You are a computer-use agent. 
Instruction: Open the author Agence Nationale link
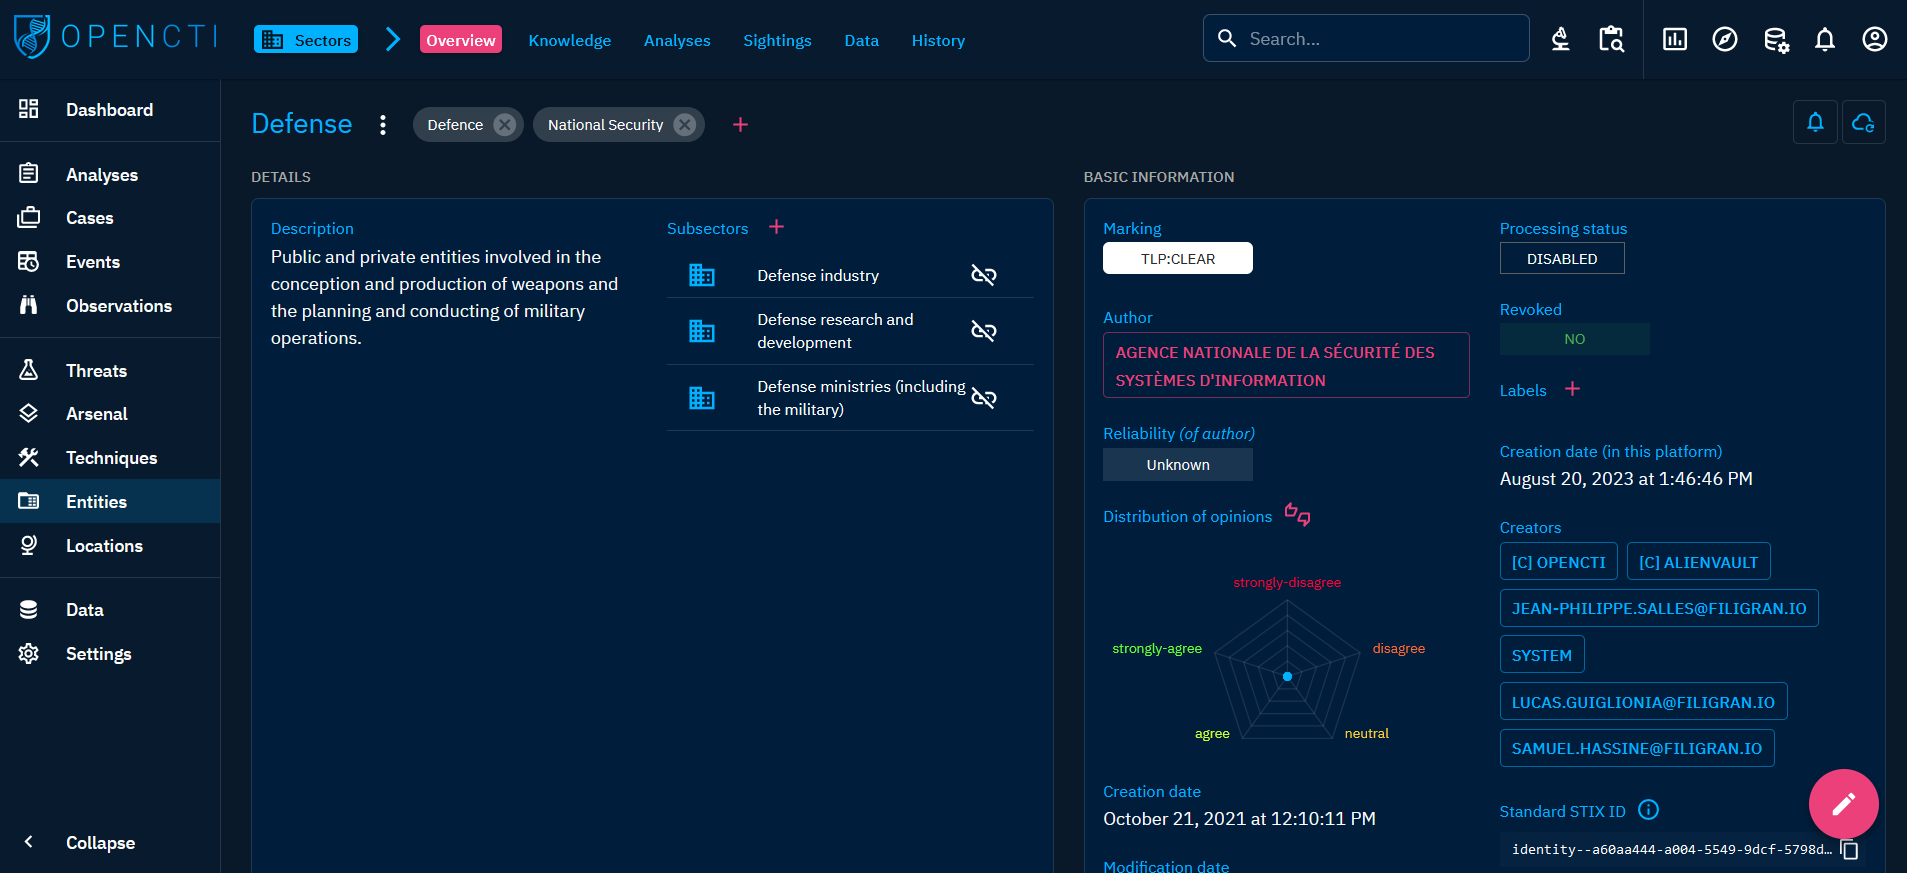pos(1285,366)
